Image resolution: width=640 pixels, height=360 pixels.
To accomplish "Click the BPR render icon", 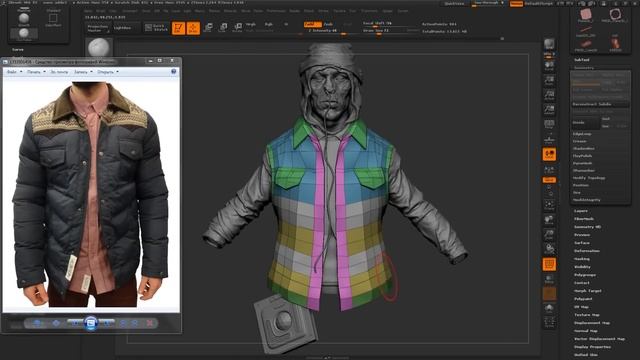I will [549, 45].
